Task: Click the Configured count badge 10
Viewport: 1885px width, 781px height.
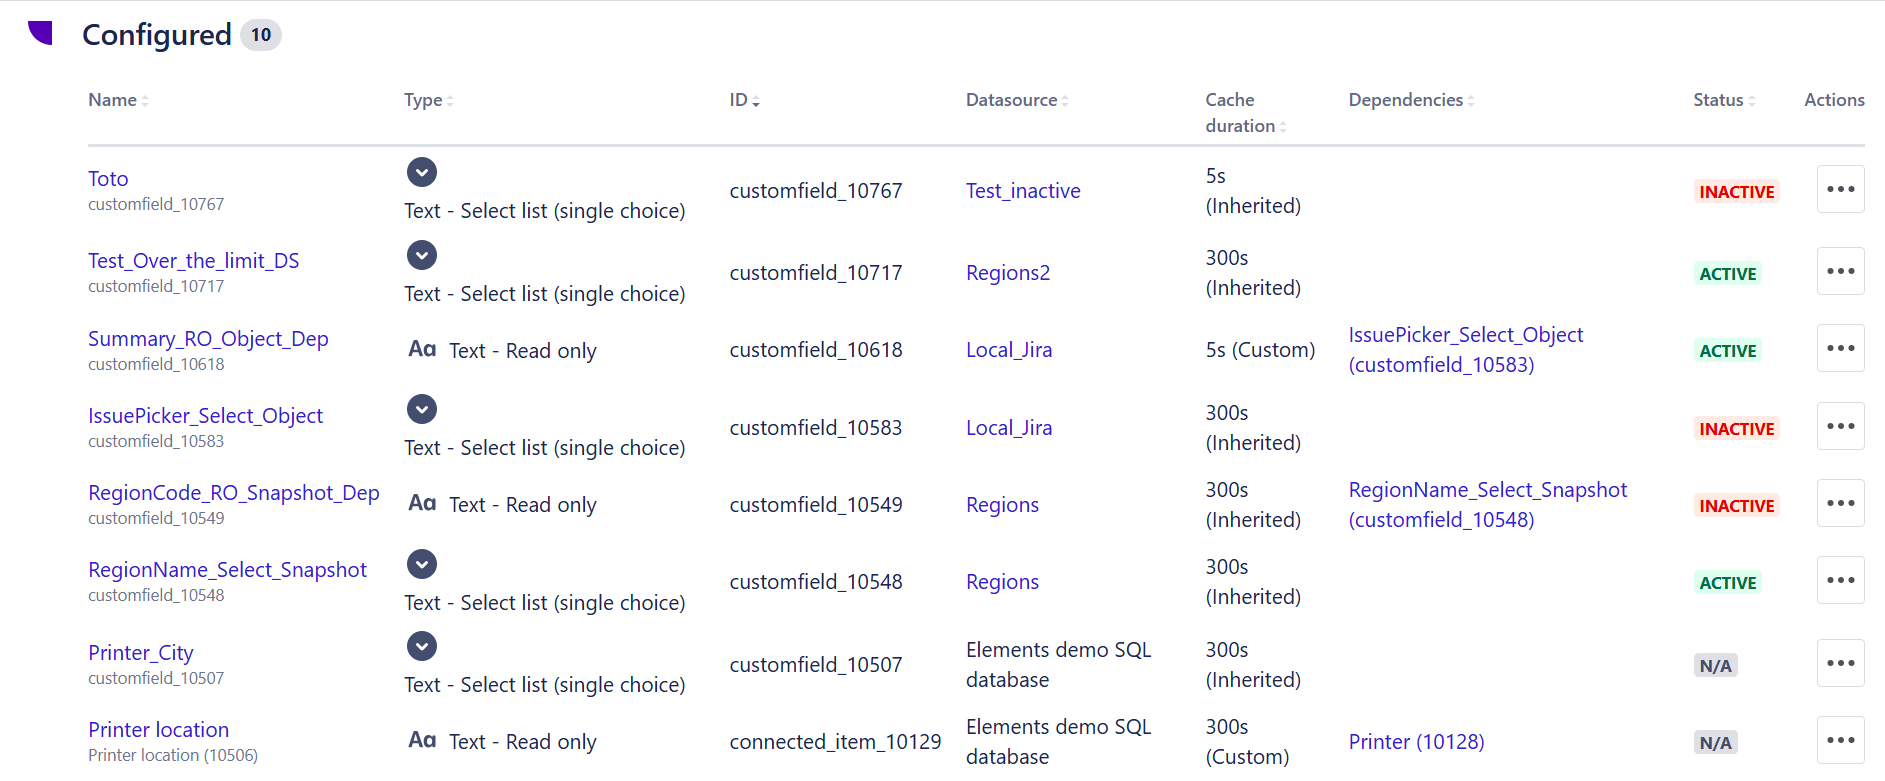Action: pos(261,35)
